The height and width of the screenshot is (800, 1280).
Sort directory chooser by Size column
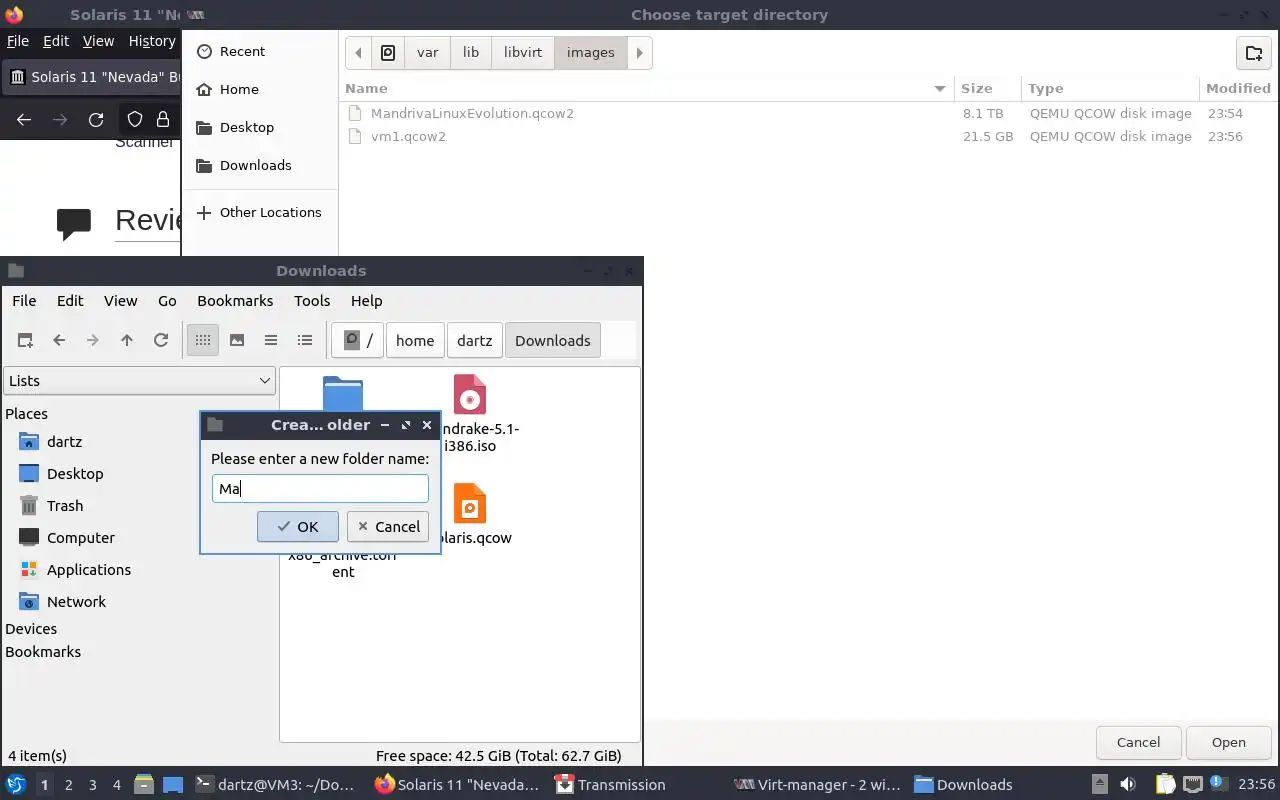click(x=987, y=88)
